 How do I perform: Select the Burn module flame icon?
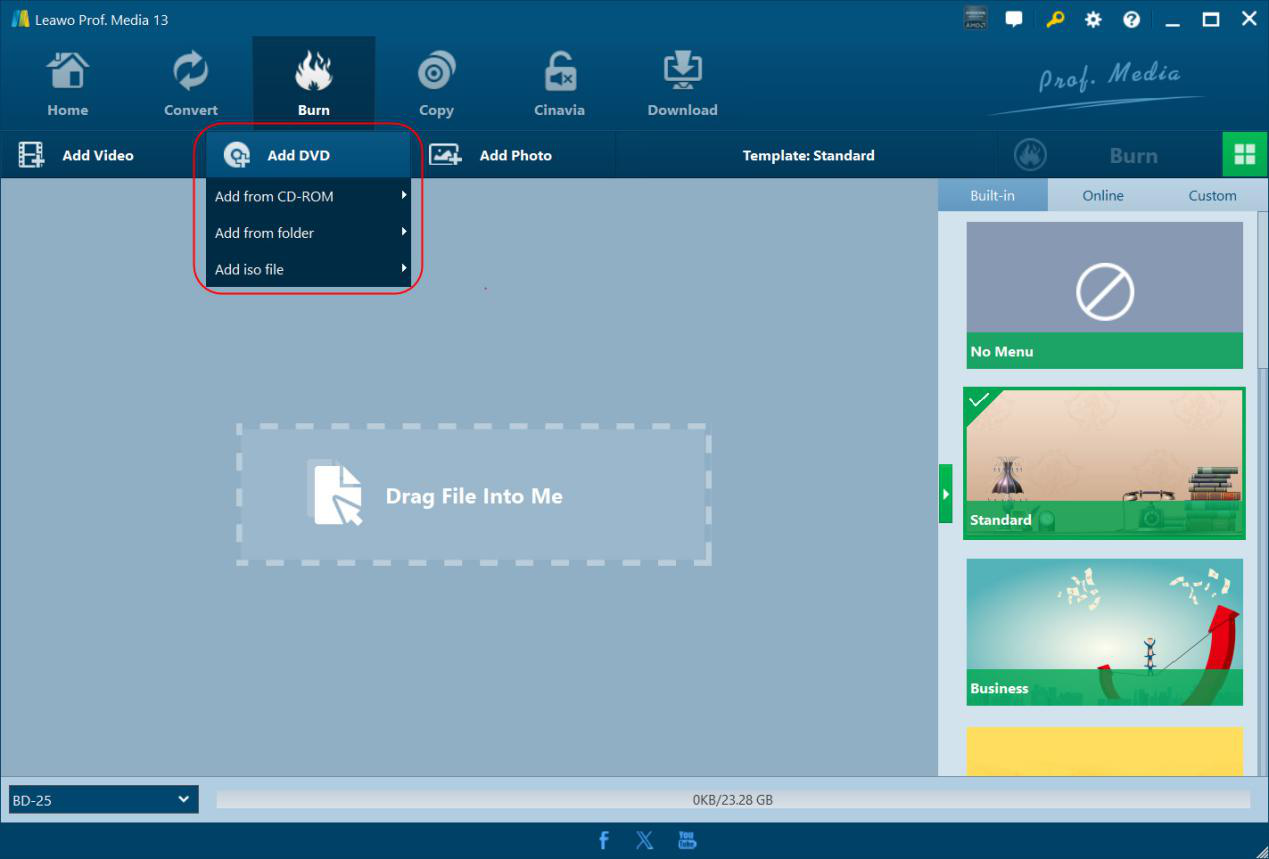[313, 73]
